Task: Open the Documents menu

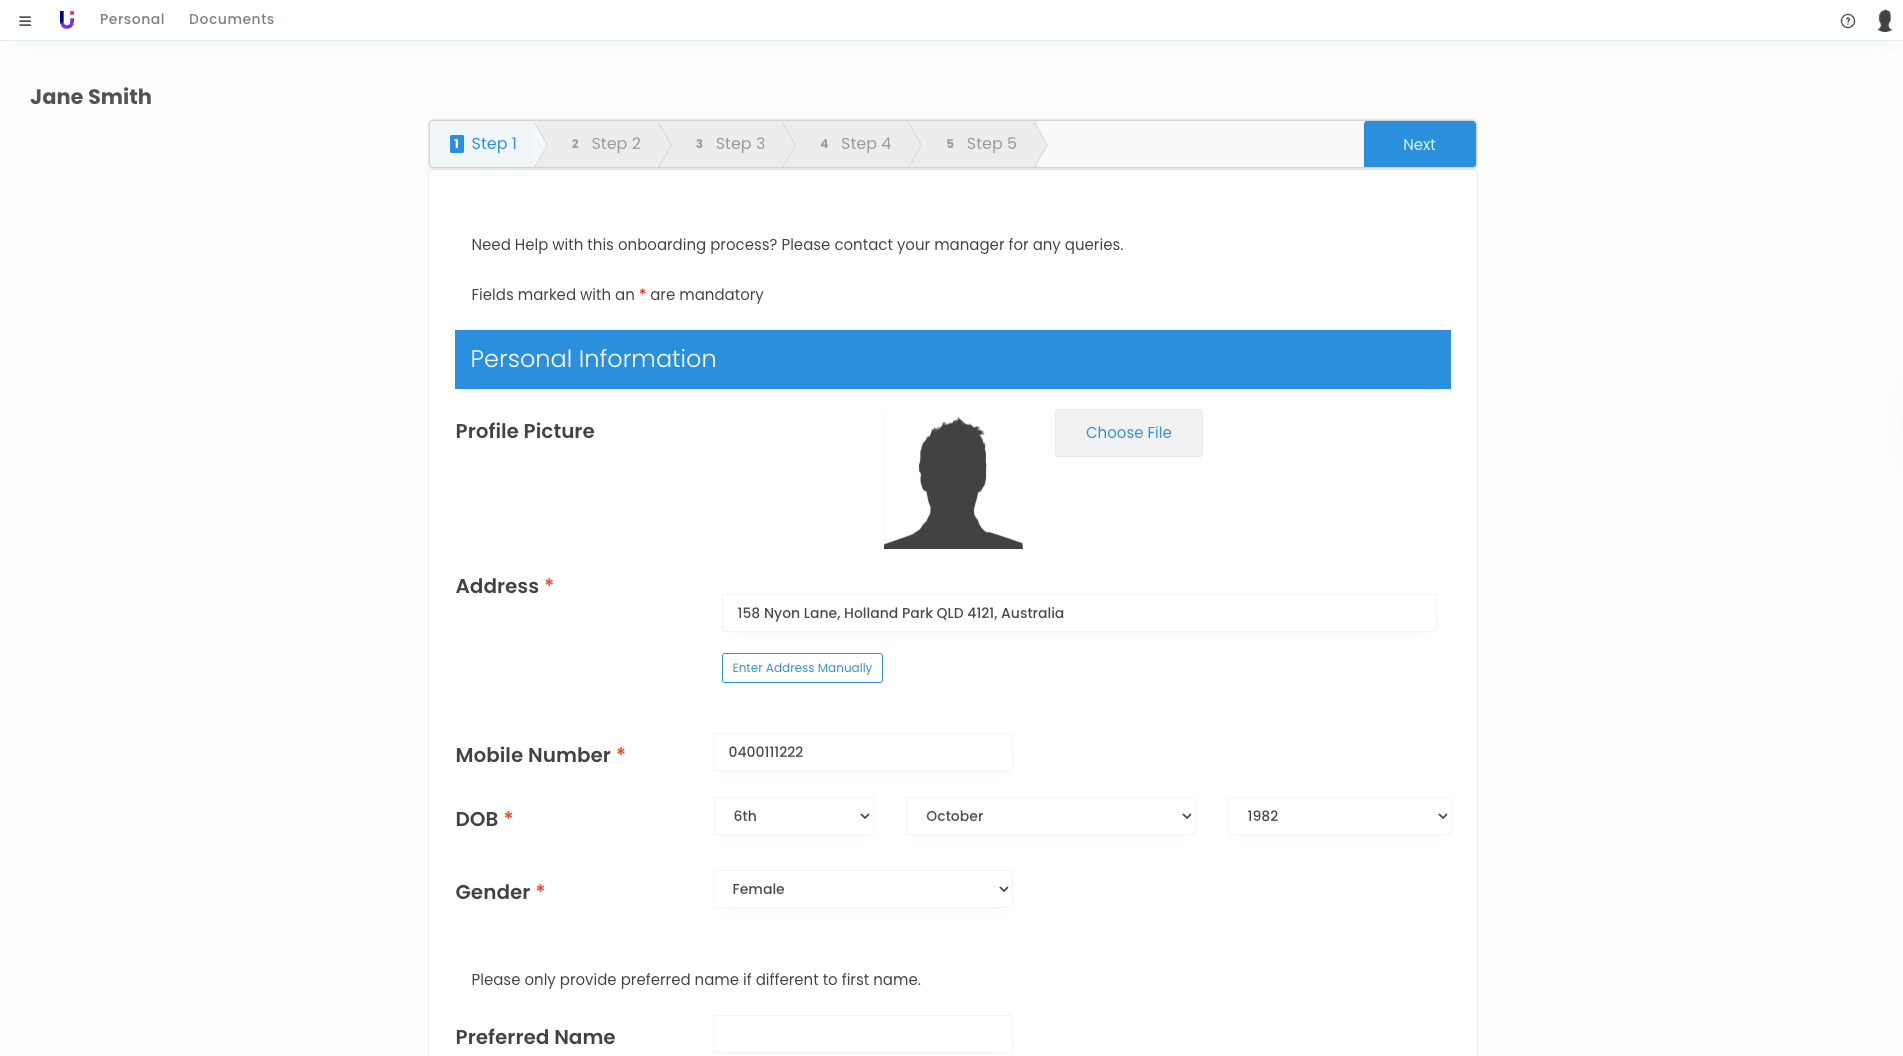Action: click(x=231, y=19)
